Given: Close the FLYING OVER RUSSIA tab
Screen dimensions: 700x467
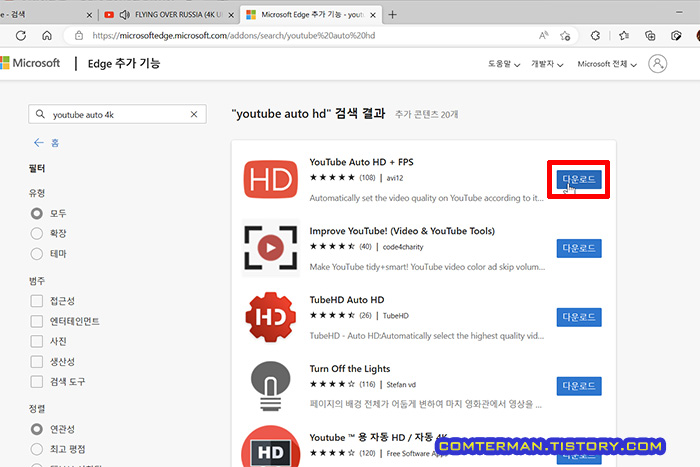Looking at the screenshot, I should click(231, 15).
